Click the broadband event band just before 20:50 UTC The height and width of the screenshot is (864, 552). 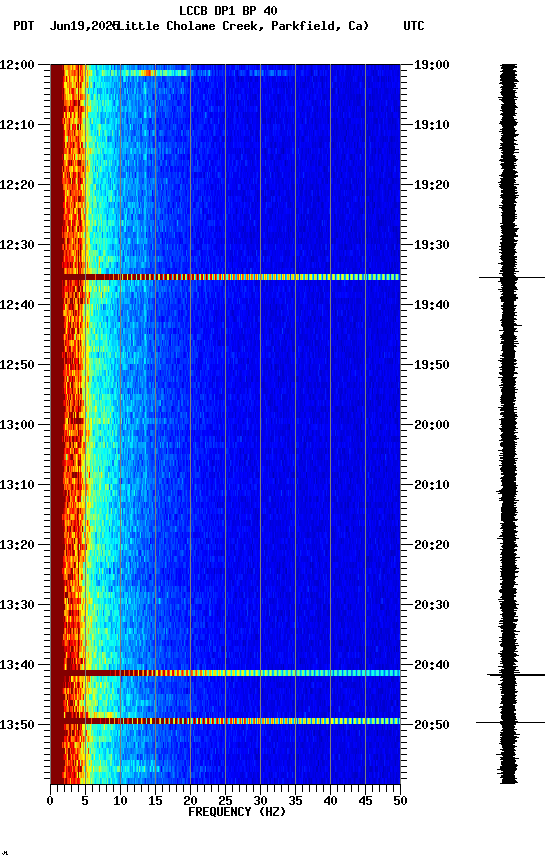(x=225, y=721)
